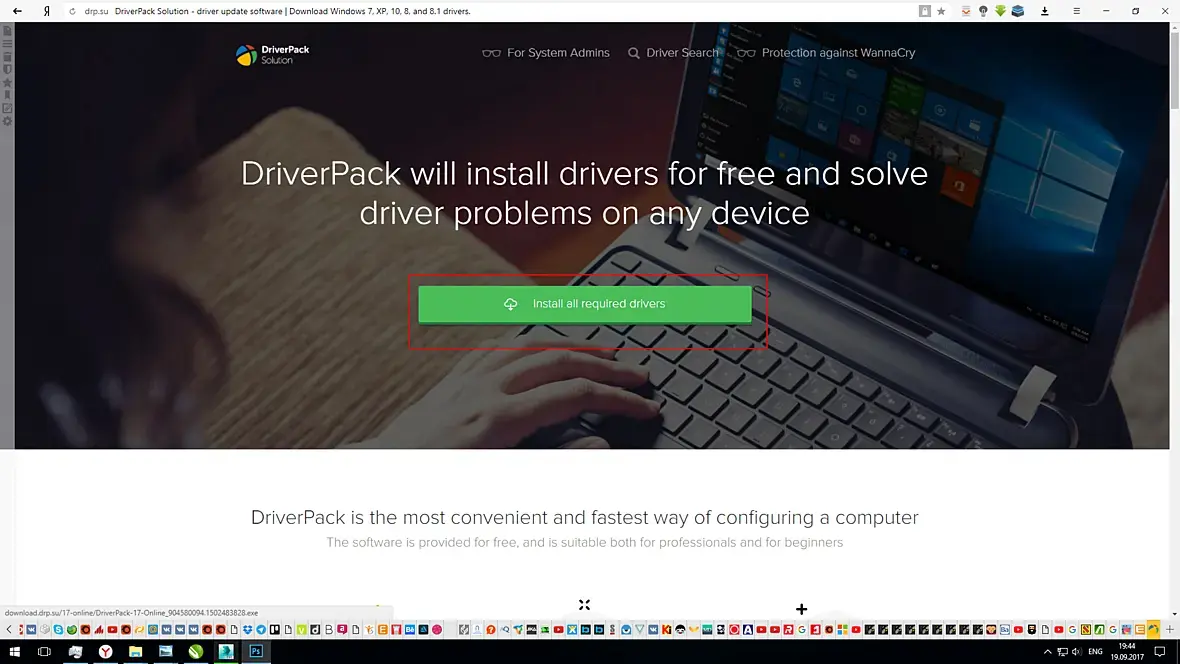Click the blue stacked-layers extension icon

tap(1018, 11)
